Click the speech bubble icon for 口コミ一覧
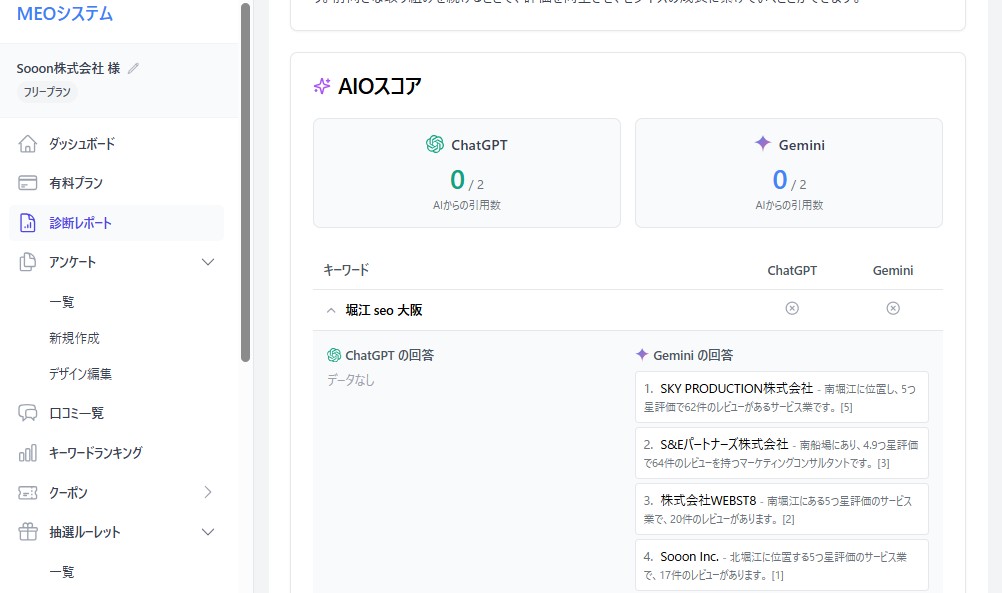Screen dimensions: 1002x593 point(27,412)
